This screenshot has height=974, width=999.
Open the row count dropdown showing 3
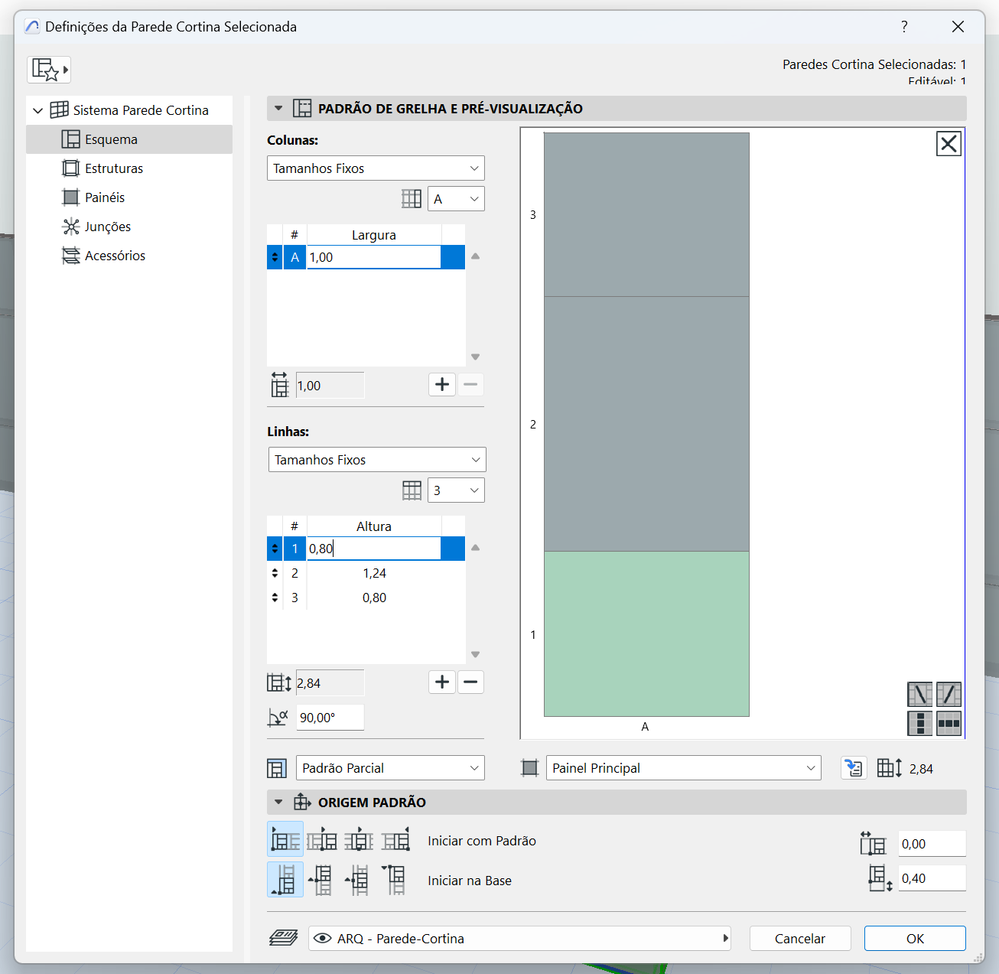[456, 490]
